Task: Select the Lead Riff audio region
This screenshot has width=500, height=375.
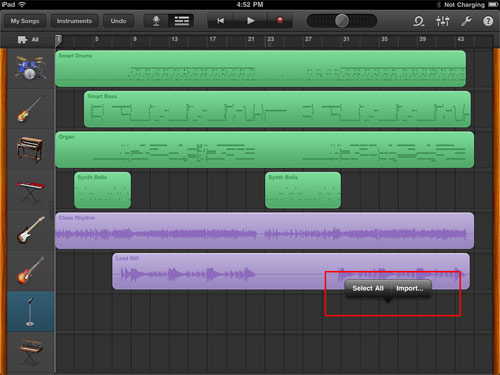Action: pyautogui.click(x=291, y=271)
